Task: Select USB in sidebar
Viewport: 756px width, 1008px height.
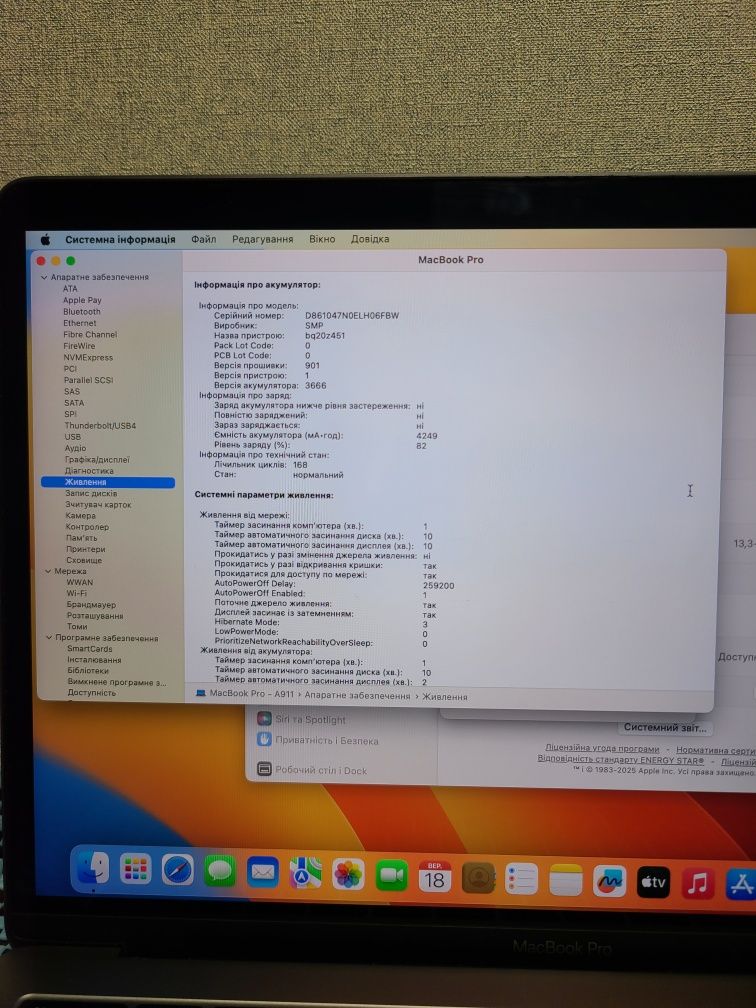Action: click(x=73, y=436)
